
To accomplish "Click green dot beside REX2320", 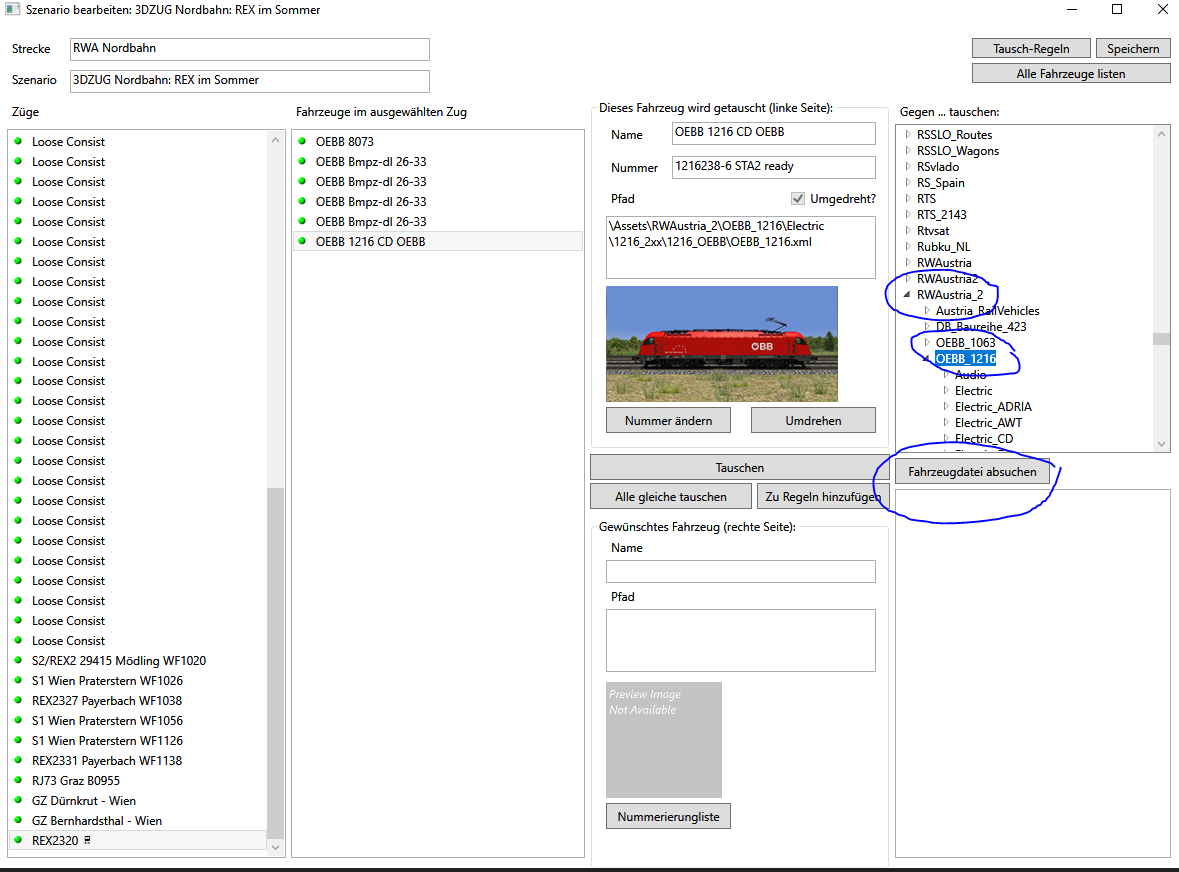I will click(18, 840).
